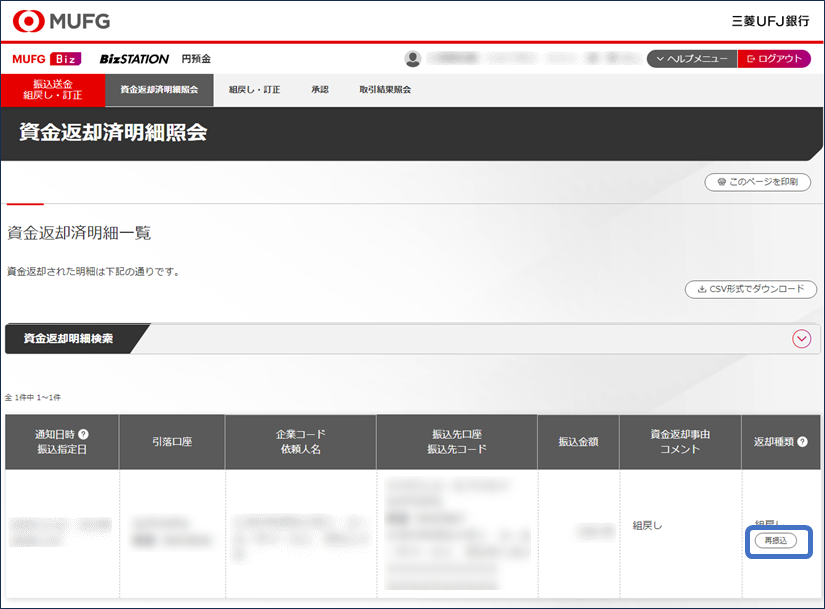Viewport: 825px width, 609px height.
Task: Click the MUFG Biz logo
Action: pyautogui.click(x=46, y=59)
